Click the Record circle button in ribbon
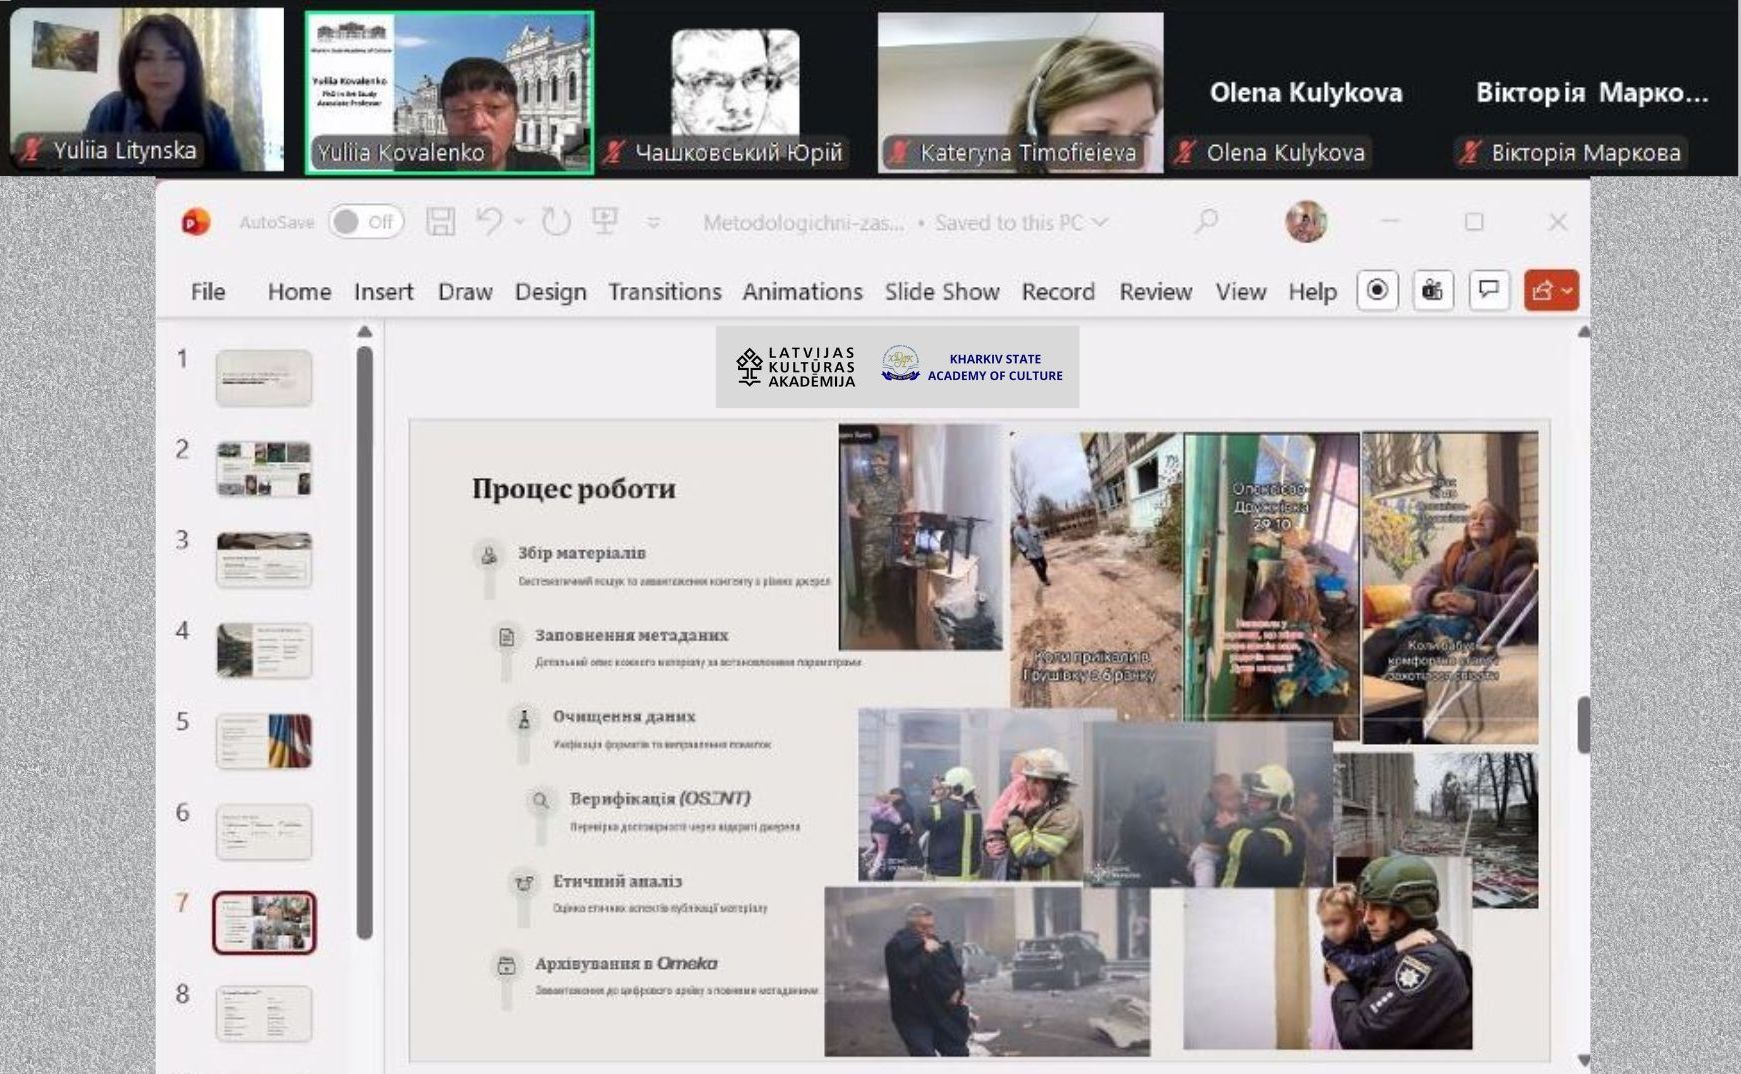 [1377, 291]
